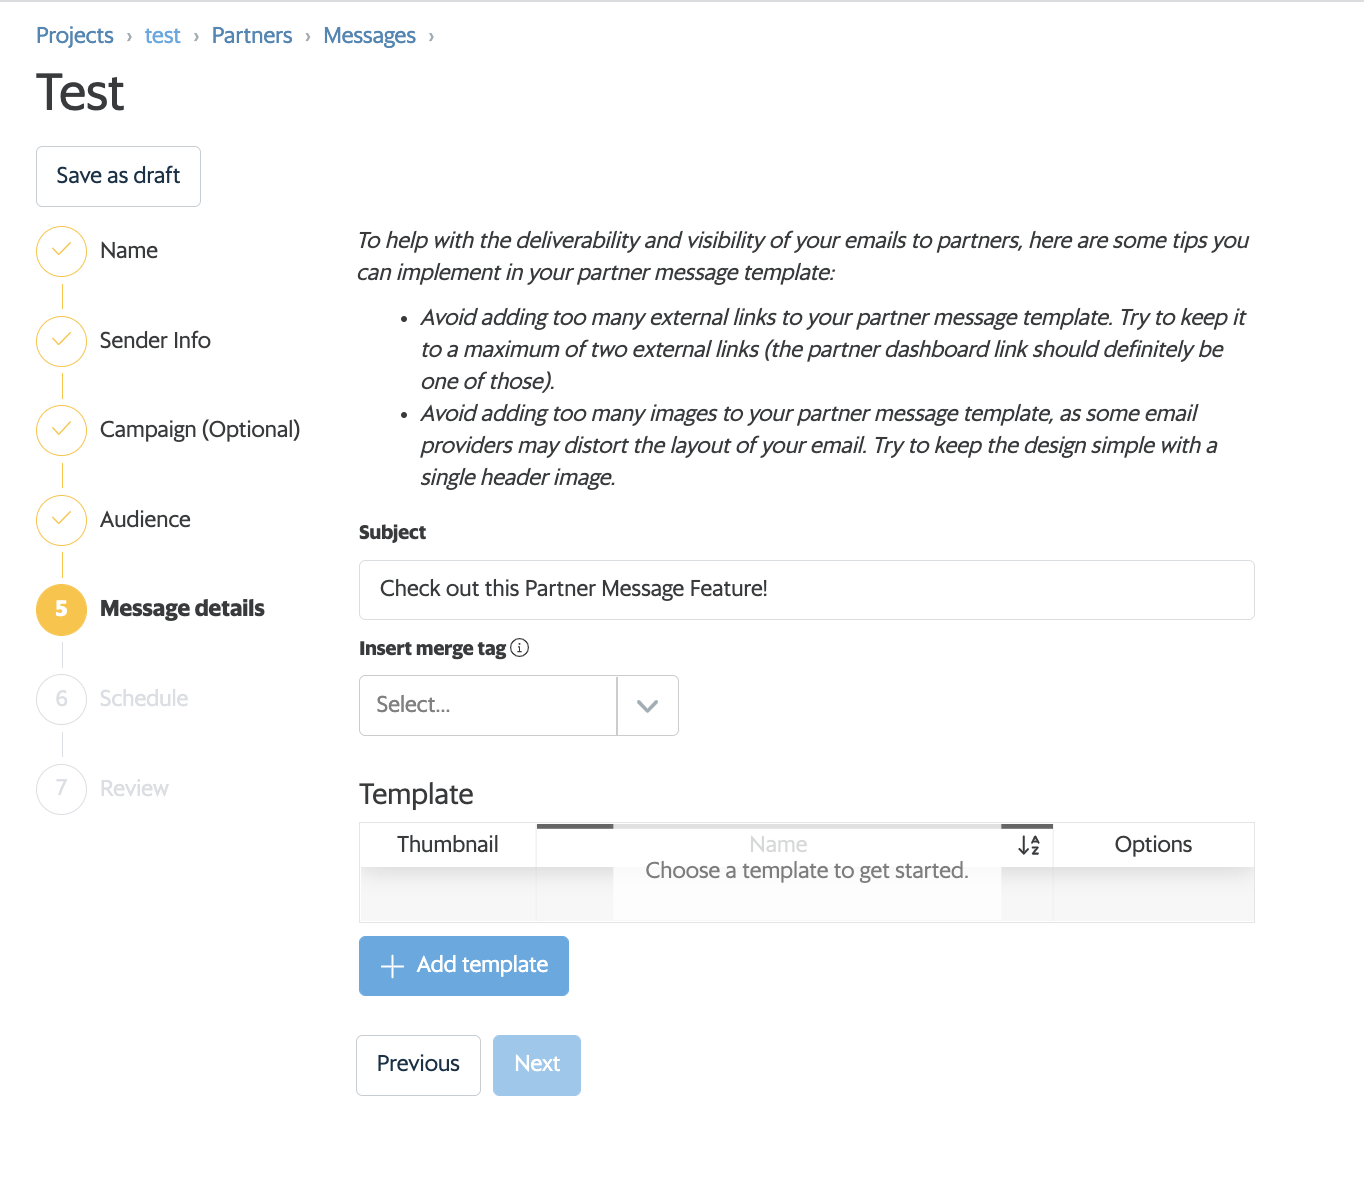Select the Sender Info step checkmark circle
The width and height of the screenshot is (1364, 1188).
coord(62,341)
